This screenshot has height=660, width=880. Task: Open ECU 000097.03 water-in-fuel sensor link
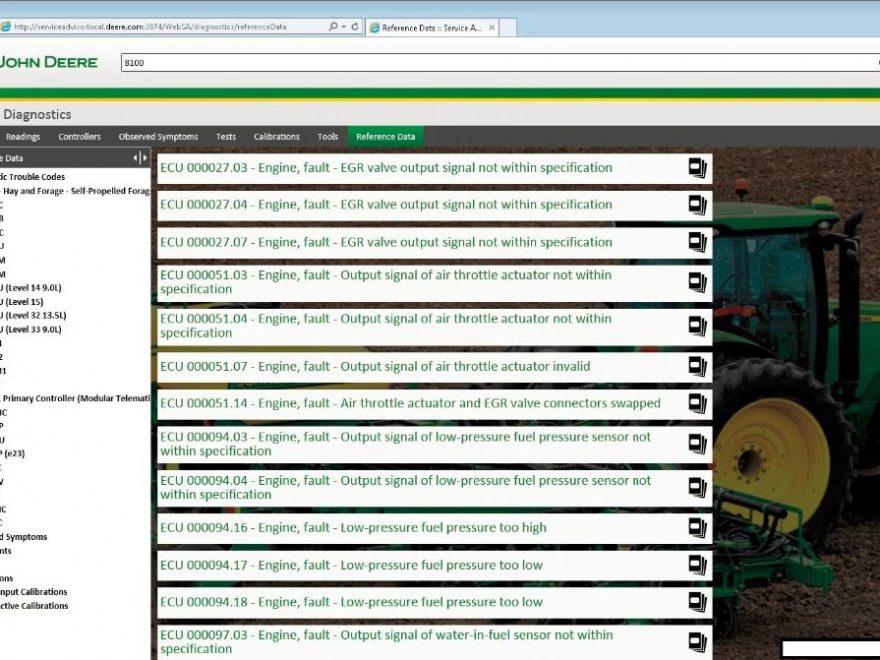click(x=387, y=642)
